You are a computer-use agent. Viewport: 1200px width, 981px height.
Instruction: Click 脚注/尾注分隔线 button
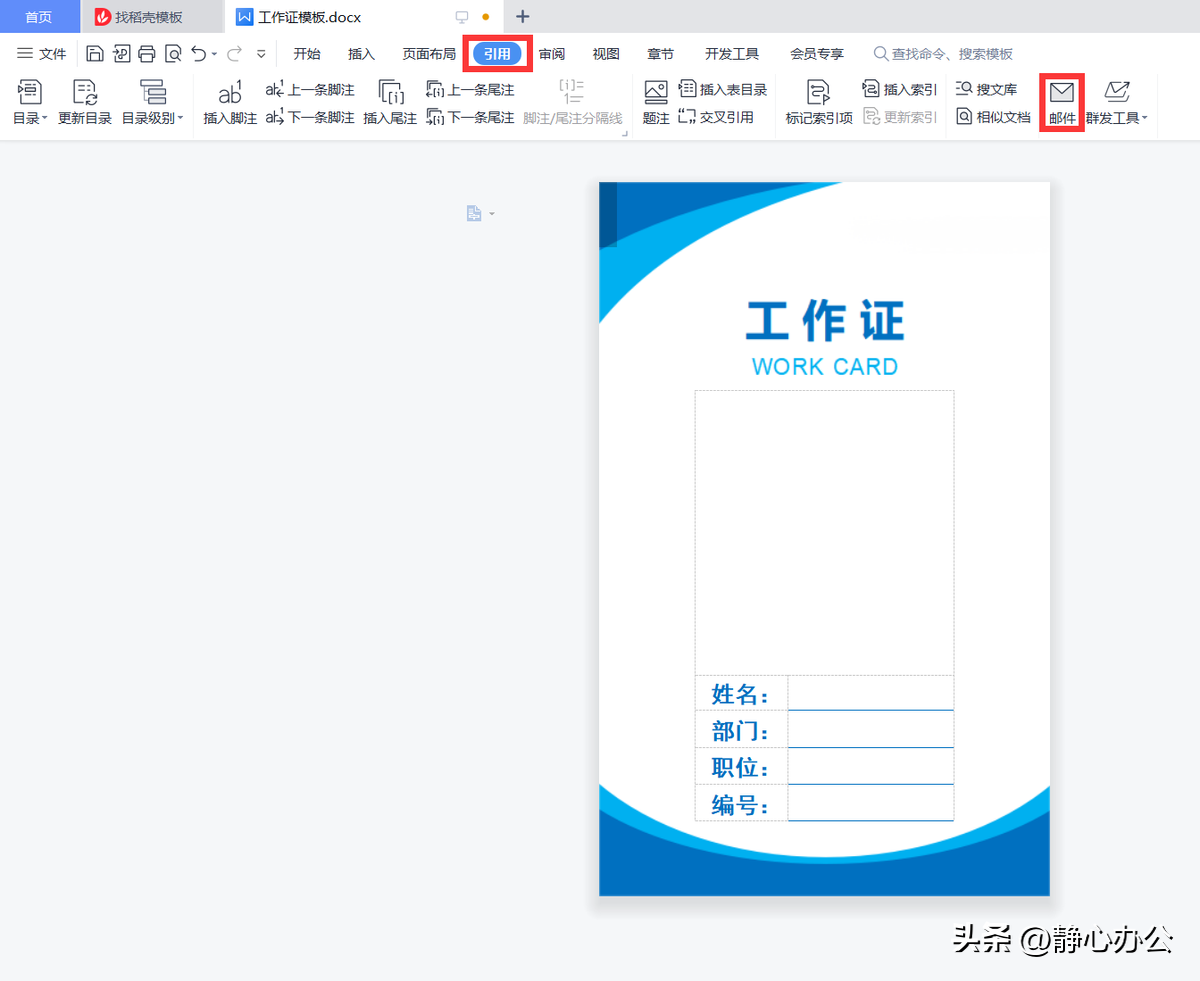[573, 103]
